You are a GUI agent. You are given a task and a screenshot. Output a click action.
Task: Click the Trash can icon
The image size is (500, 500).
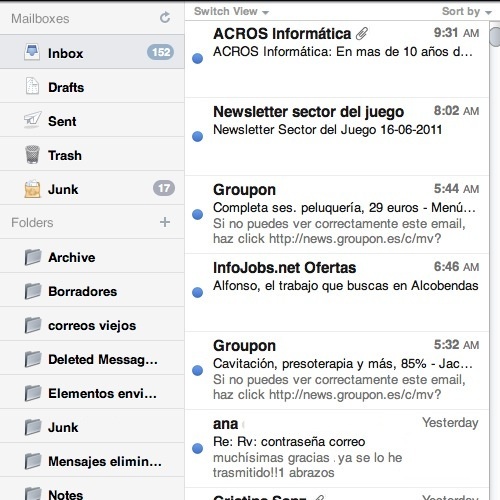pyautogui.click(x=32, y=155)
